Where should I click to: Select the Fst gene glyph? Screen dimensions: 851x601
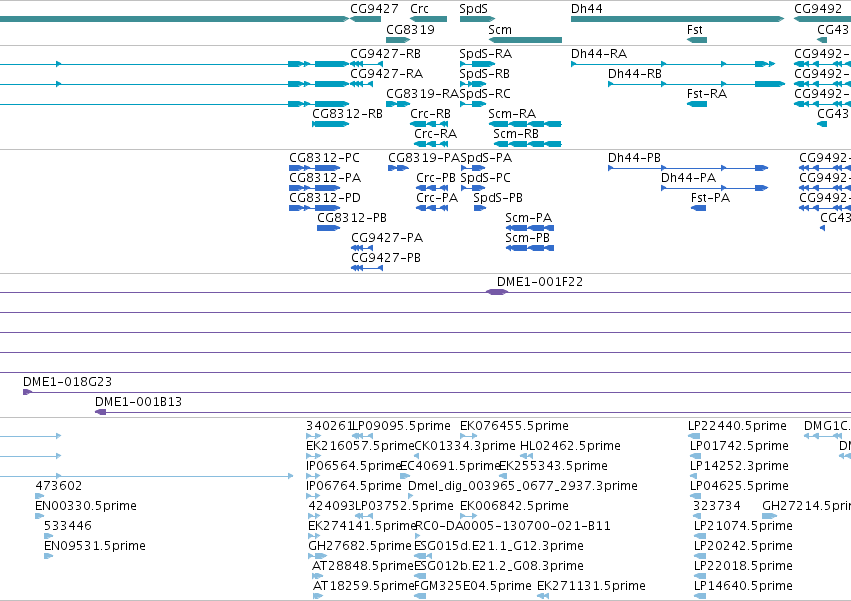click(697, 40)
